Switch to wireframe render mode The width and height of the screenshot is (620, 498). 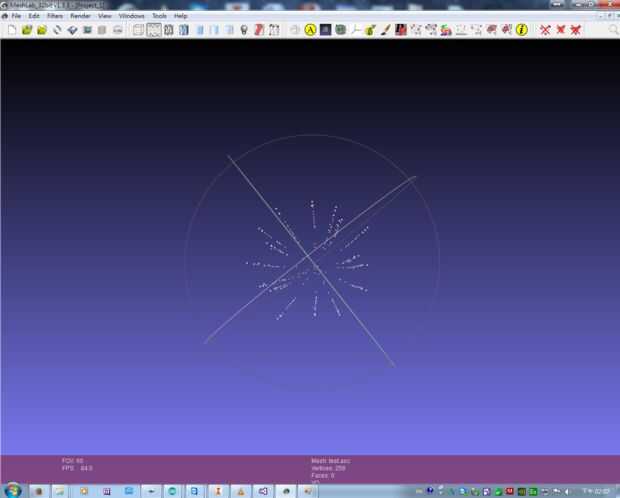click(x=169, y=30)
